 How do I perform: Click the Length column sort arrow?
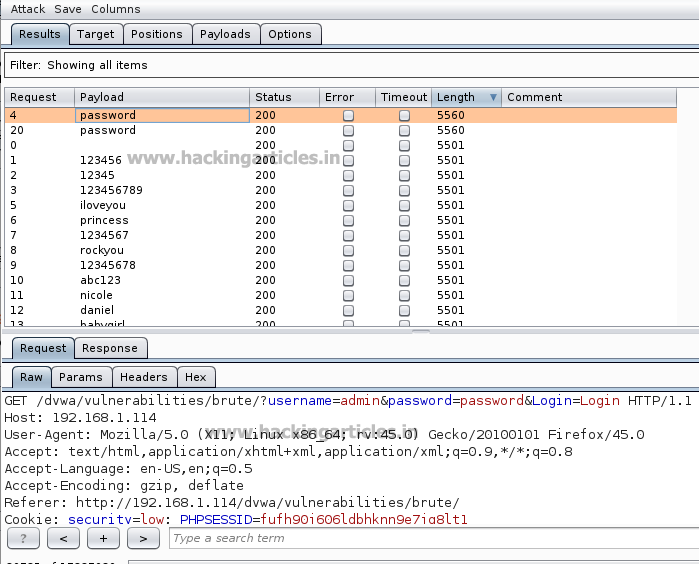pos(493,97)
